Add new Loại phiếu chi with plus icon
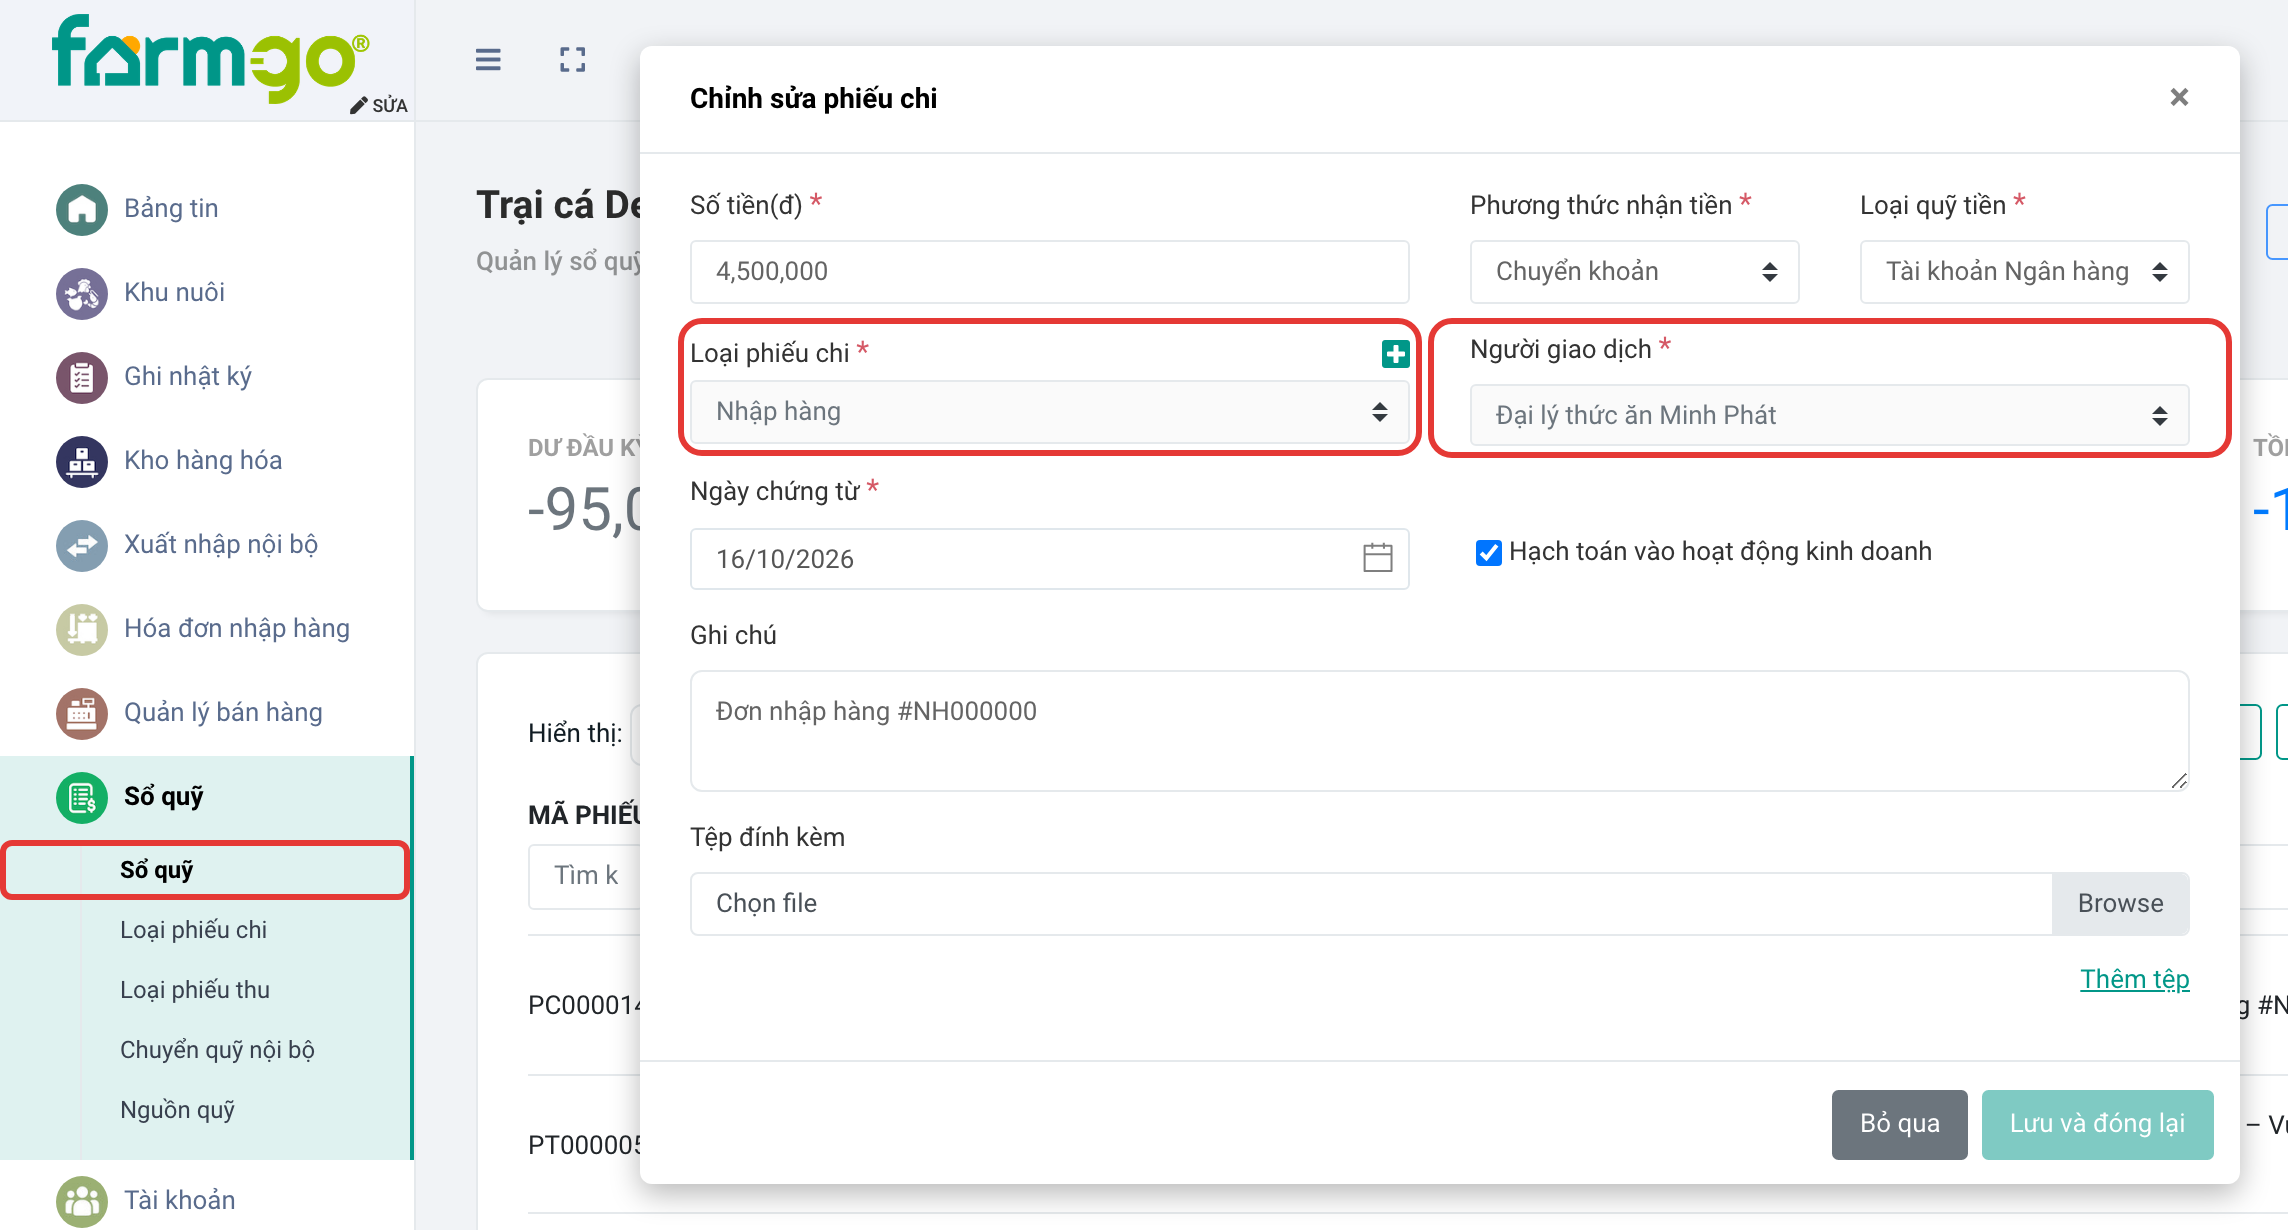Screen dimensions: 2288x1230 click(1396, 353)
